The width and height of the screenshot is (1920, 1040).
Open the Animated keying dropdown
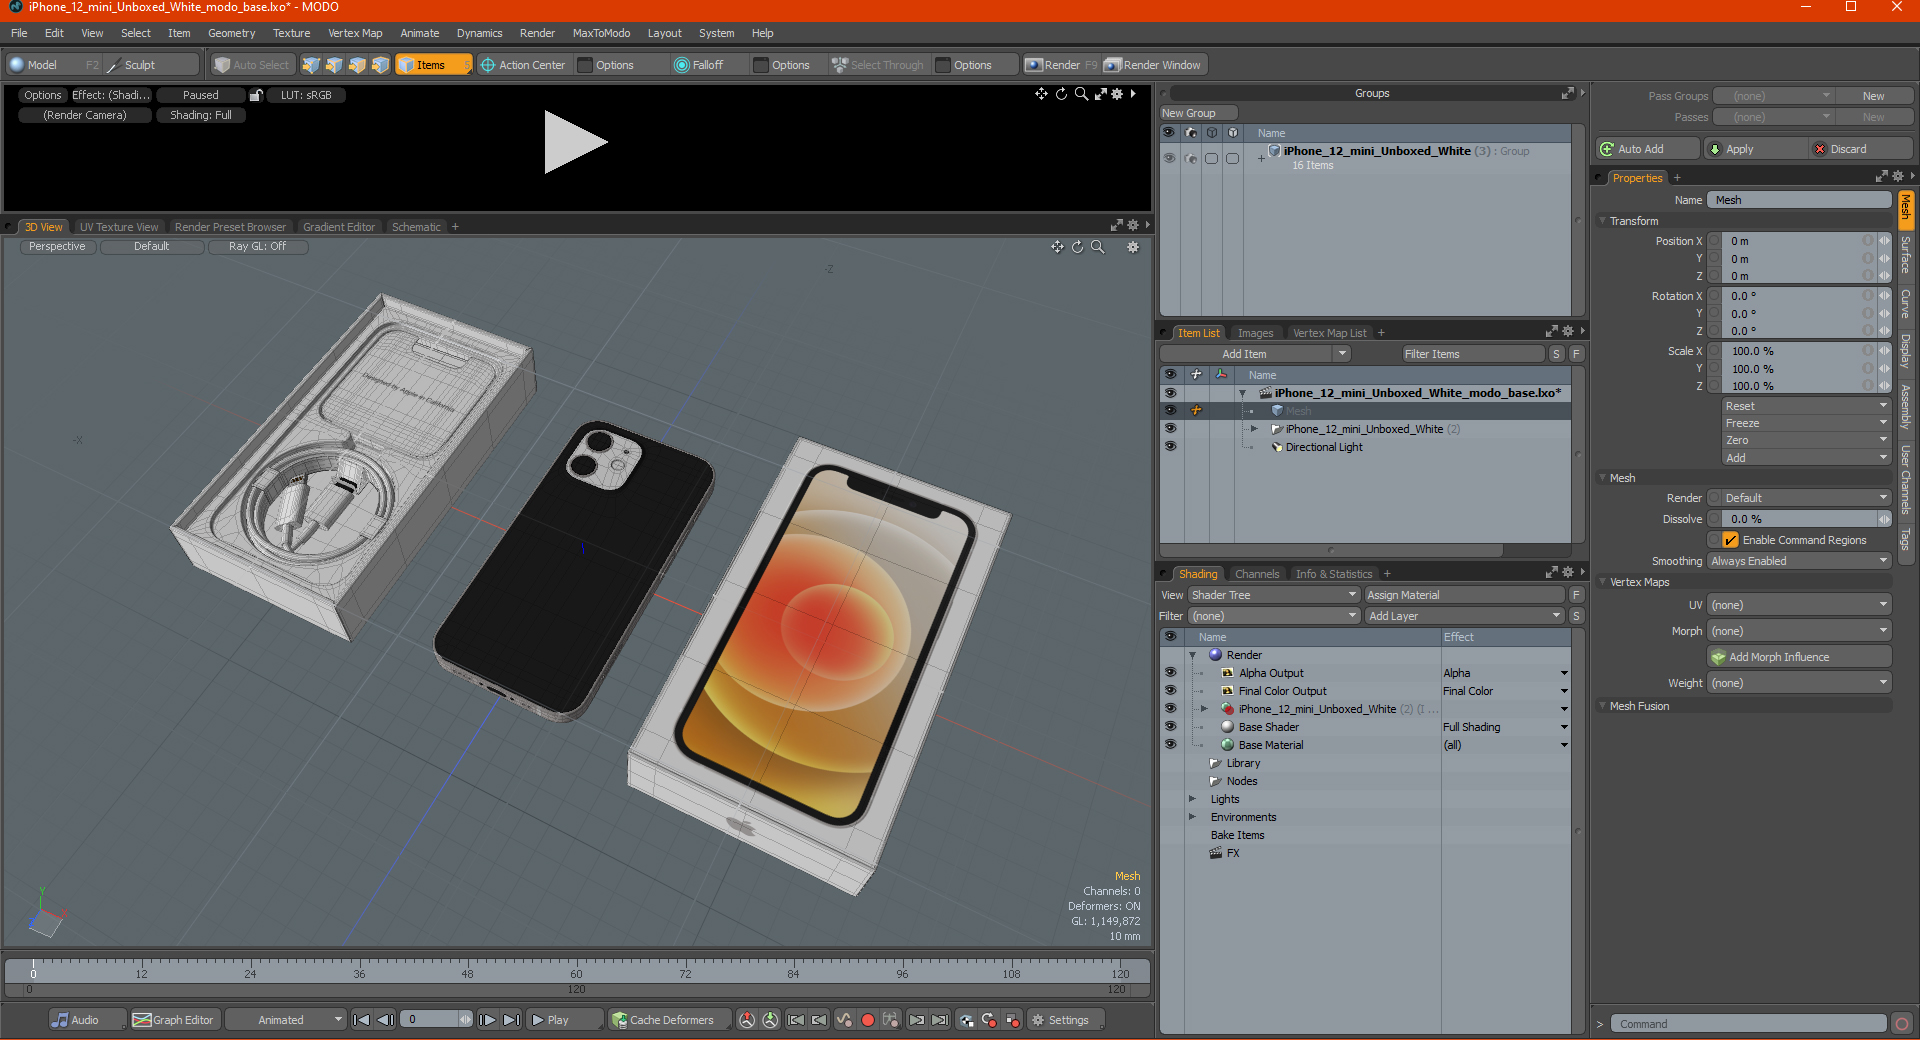(285, 1020)
